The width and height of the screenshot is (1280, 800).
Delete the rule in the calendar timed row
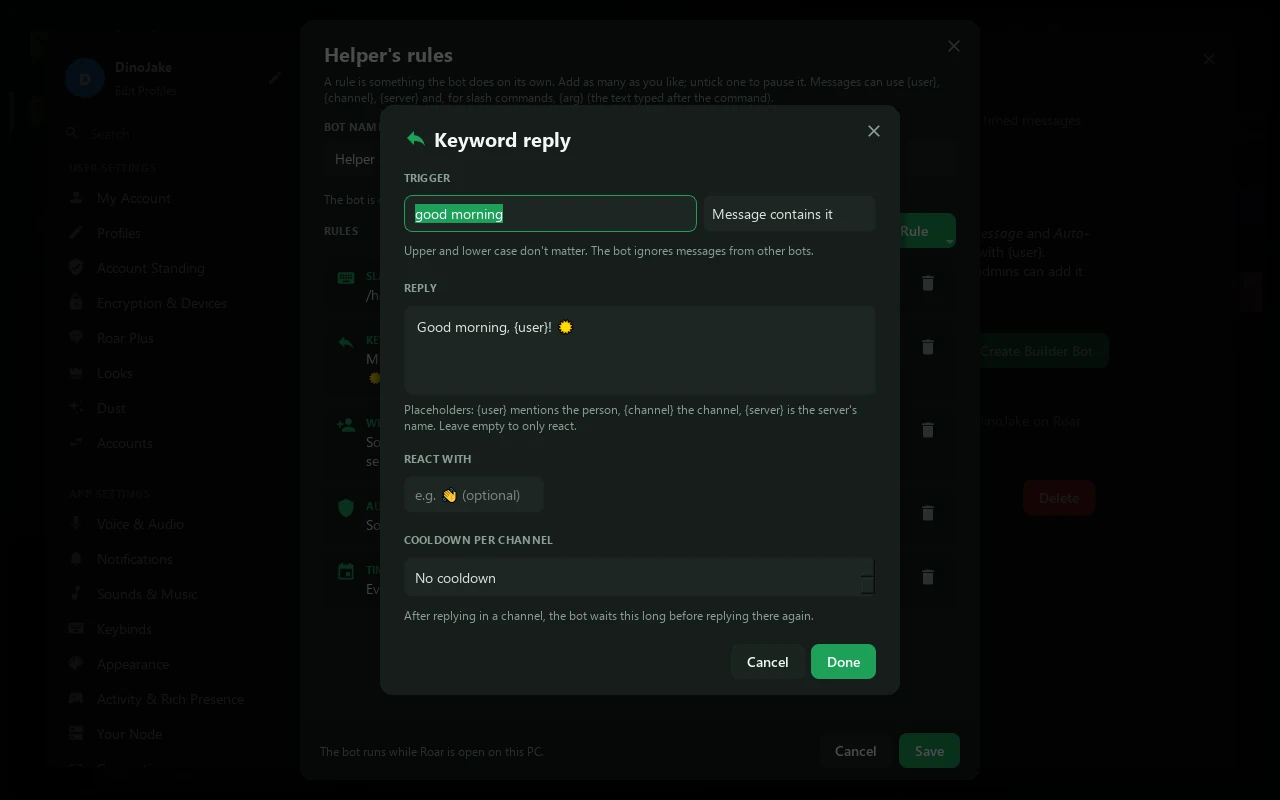coord(928,577)
